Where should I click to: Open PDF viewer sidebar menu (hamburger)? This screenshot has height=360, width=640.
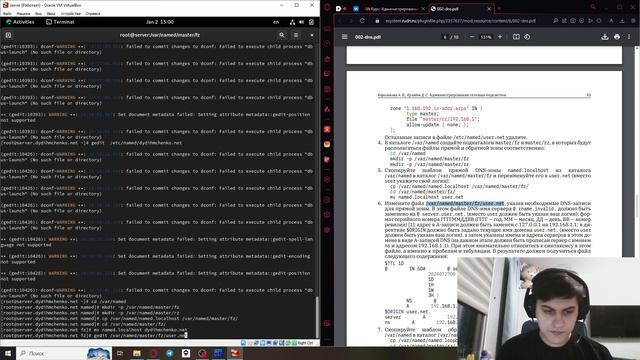345,37
